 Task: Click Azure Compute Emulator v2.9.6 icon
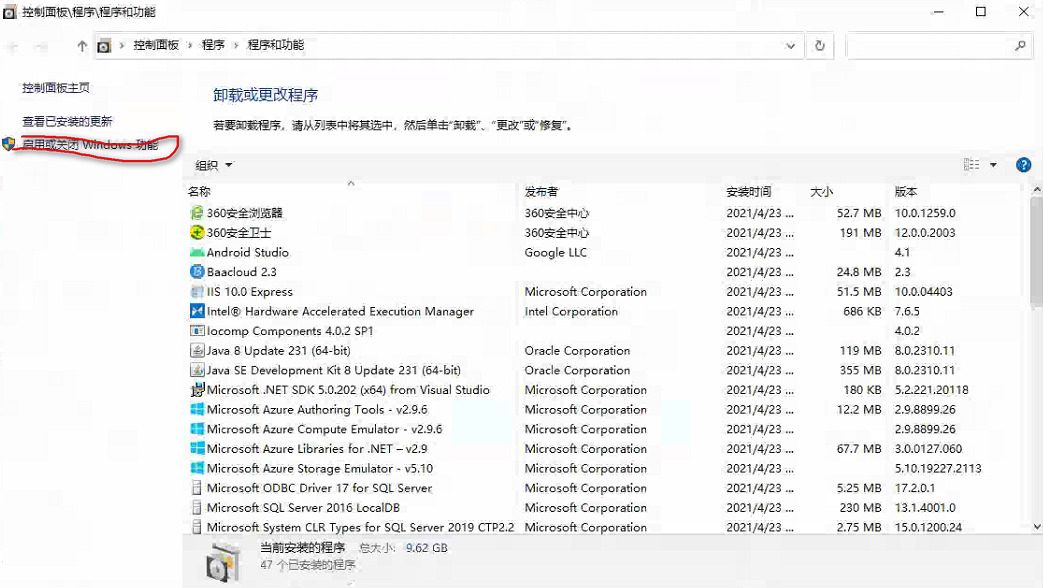pyautogui.click(x=197, y=429)
